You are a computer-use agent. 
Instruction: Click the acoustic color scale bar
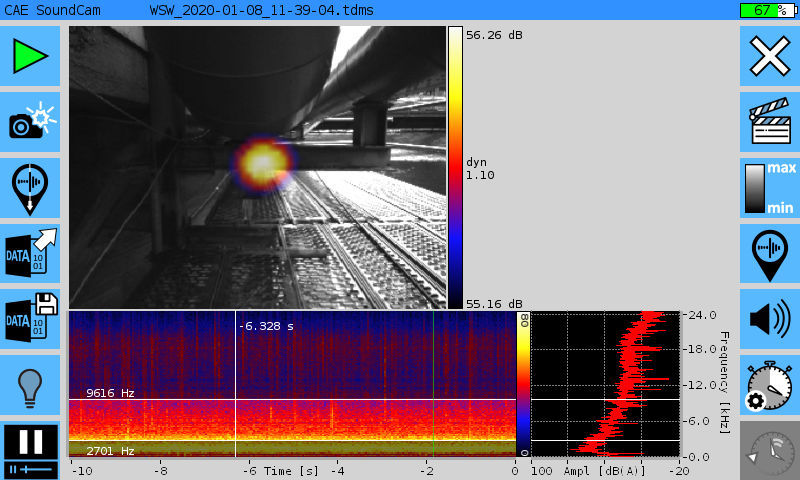tap(455, 167)
